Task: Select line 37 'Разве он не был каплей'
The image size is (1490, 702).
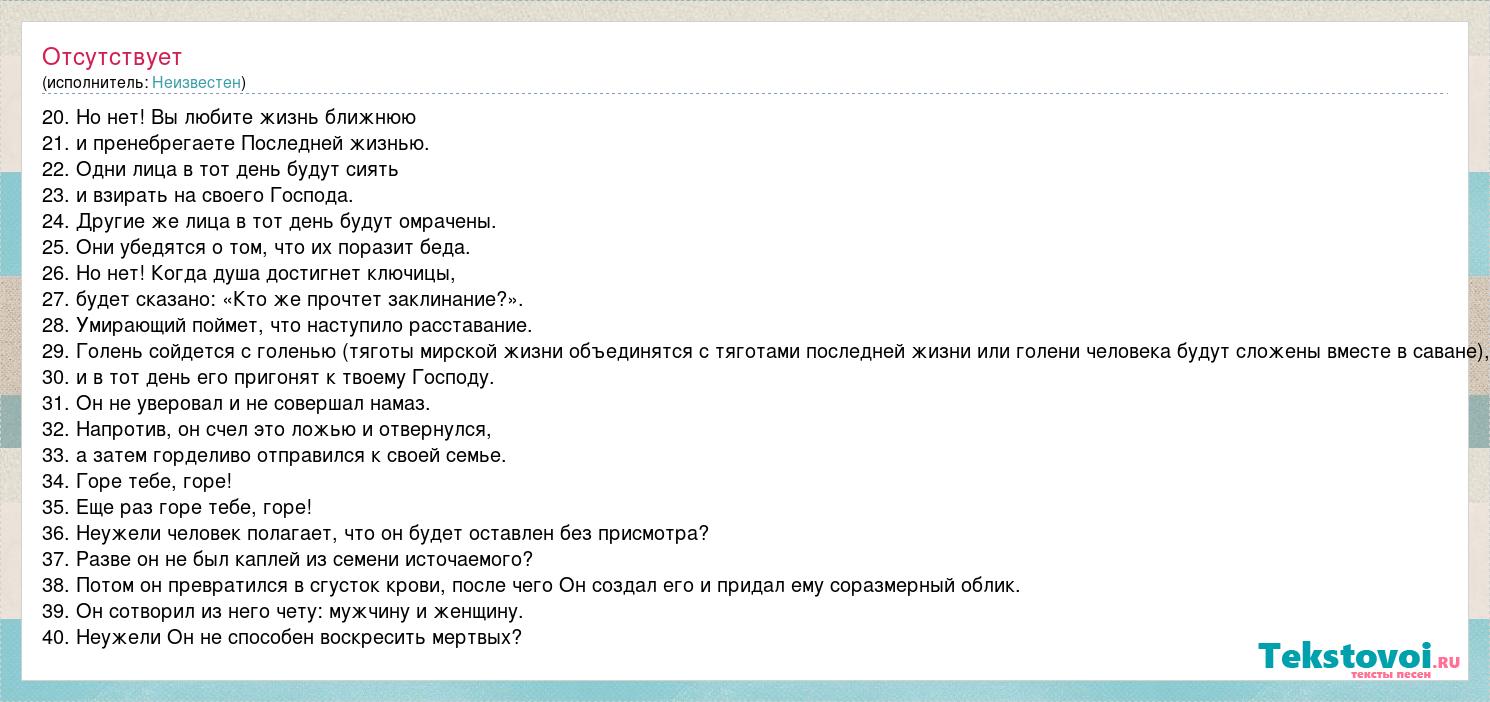Action: coord(288,559)
